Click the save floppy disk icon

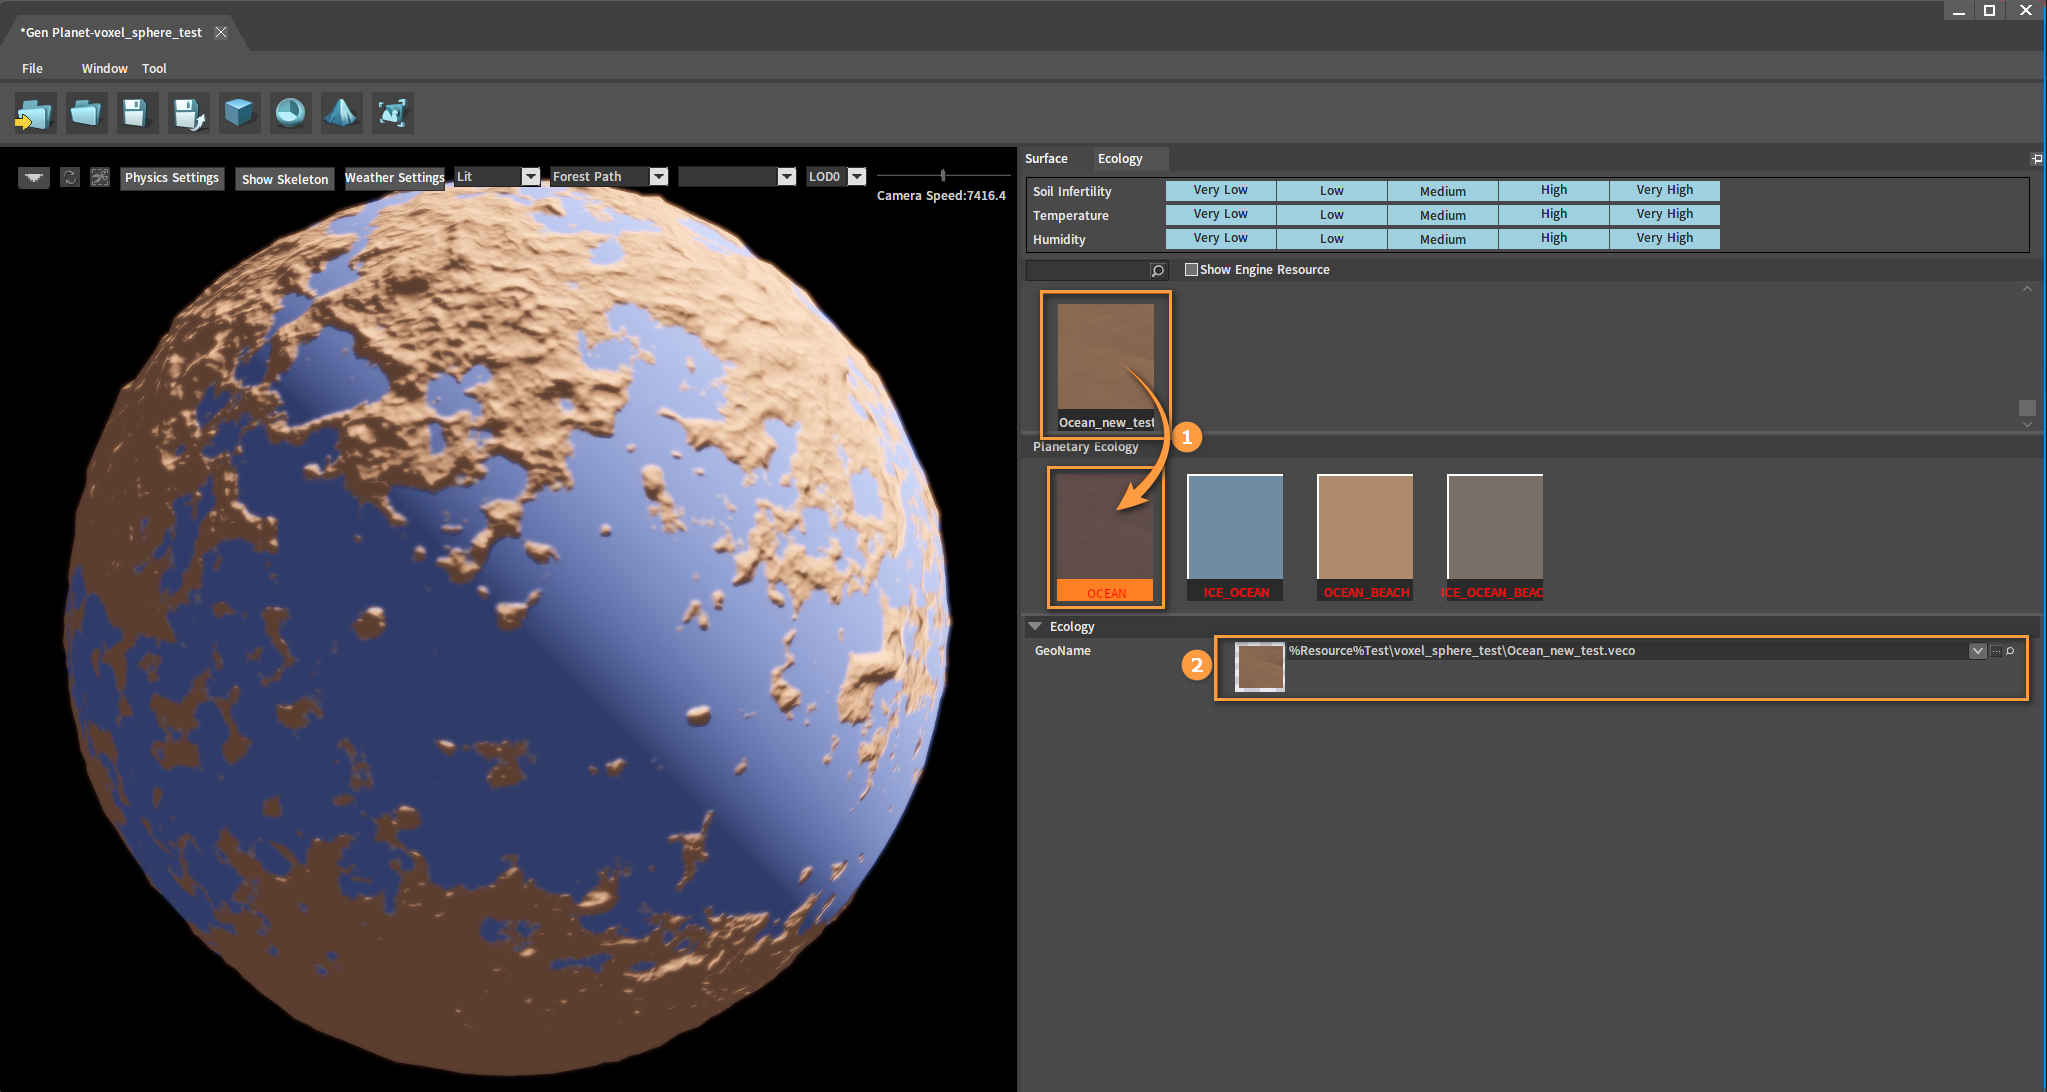(x=137, y=114)
